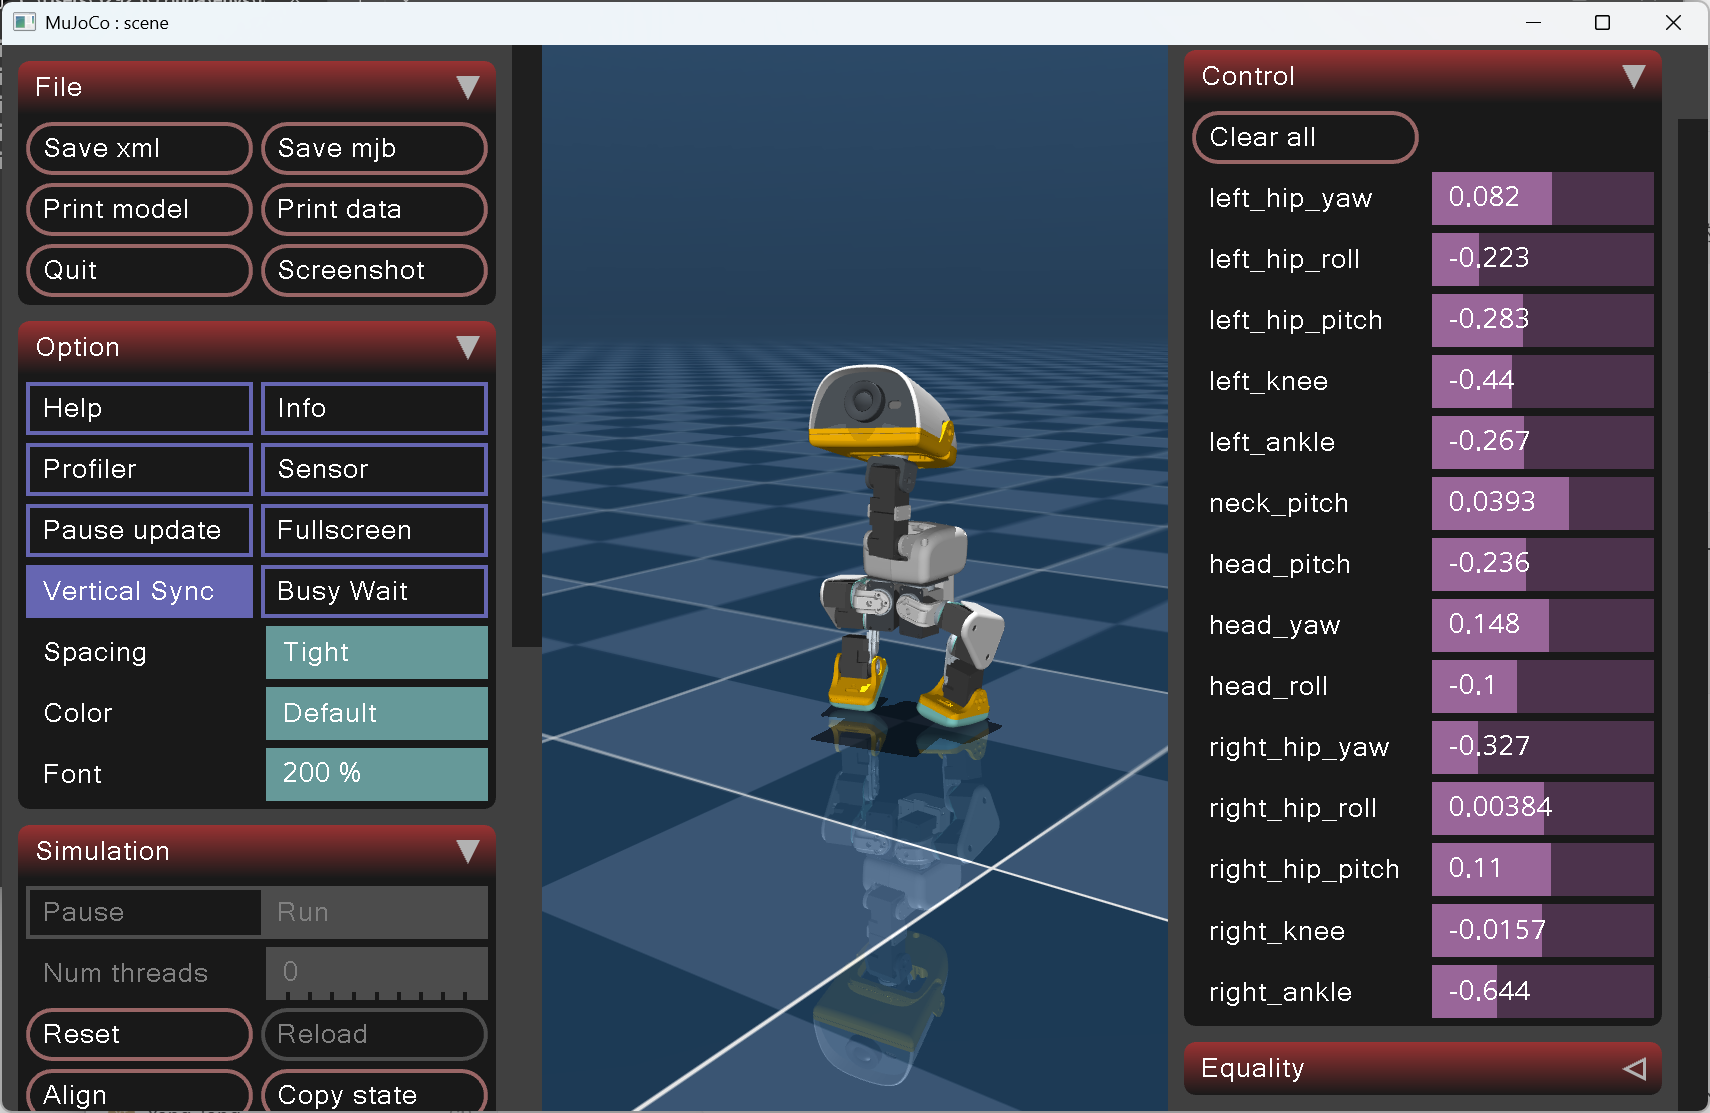Change the Font size 200 %

coord(377,773)
